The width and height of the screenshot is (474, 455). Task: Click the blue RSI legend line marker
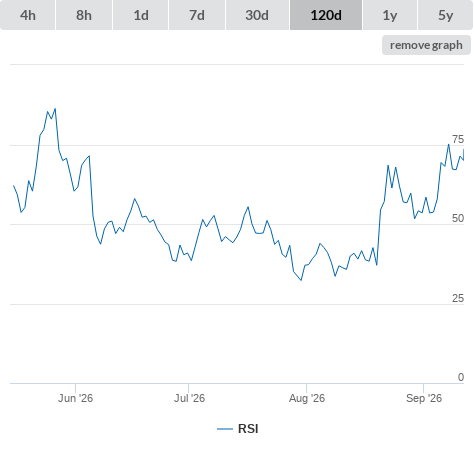(x=225, y=429)
